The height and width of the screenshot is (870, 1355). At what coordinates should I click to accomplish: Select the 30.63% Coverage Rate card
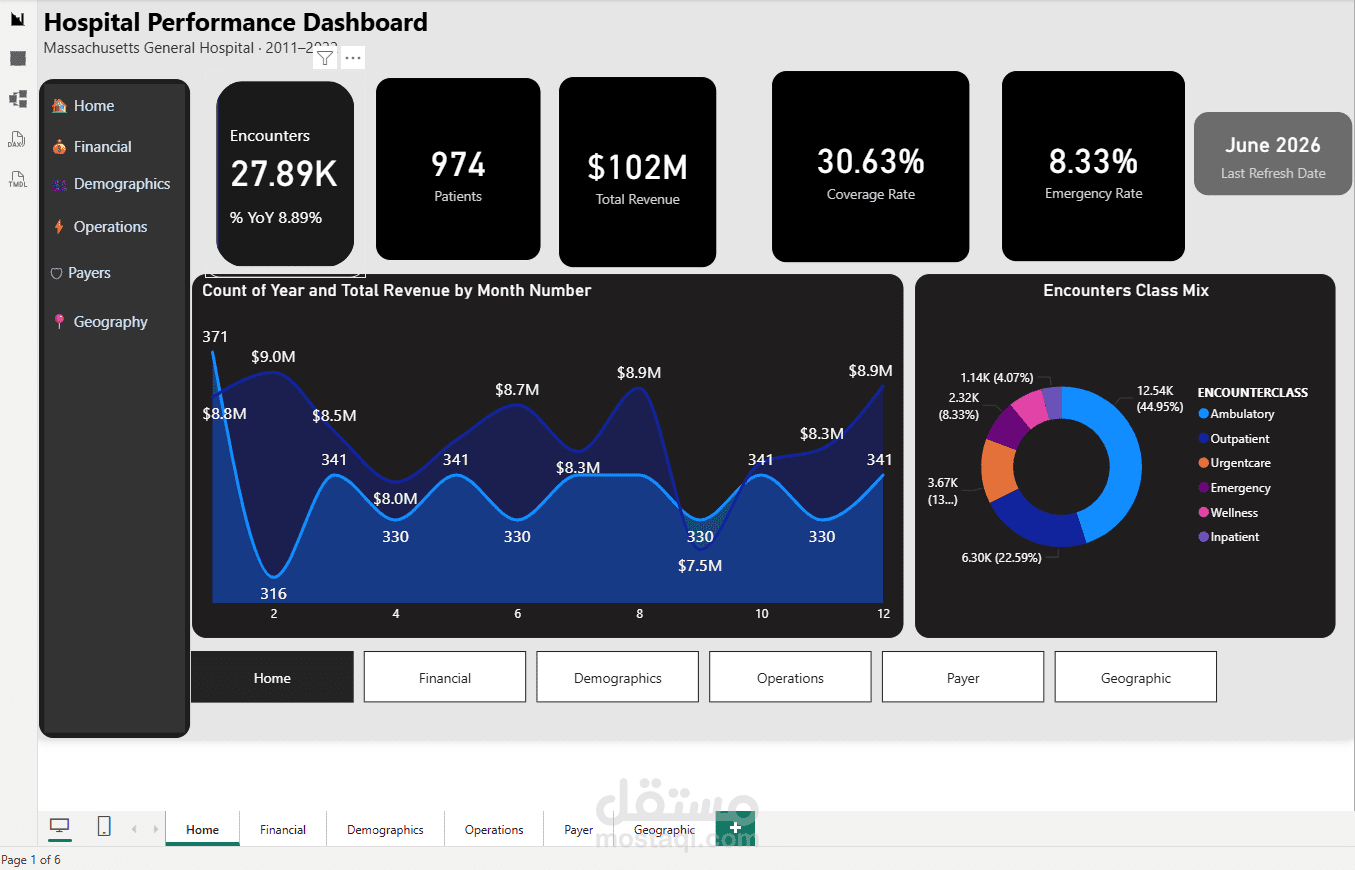[870, 166]
